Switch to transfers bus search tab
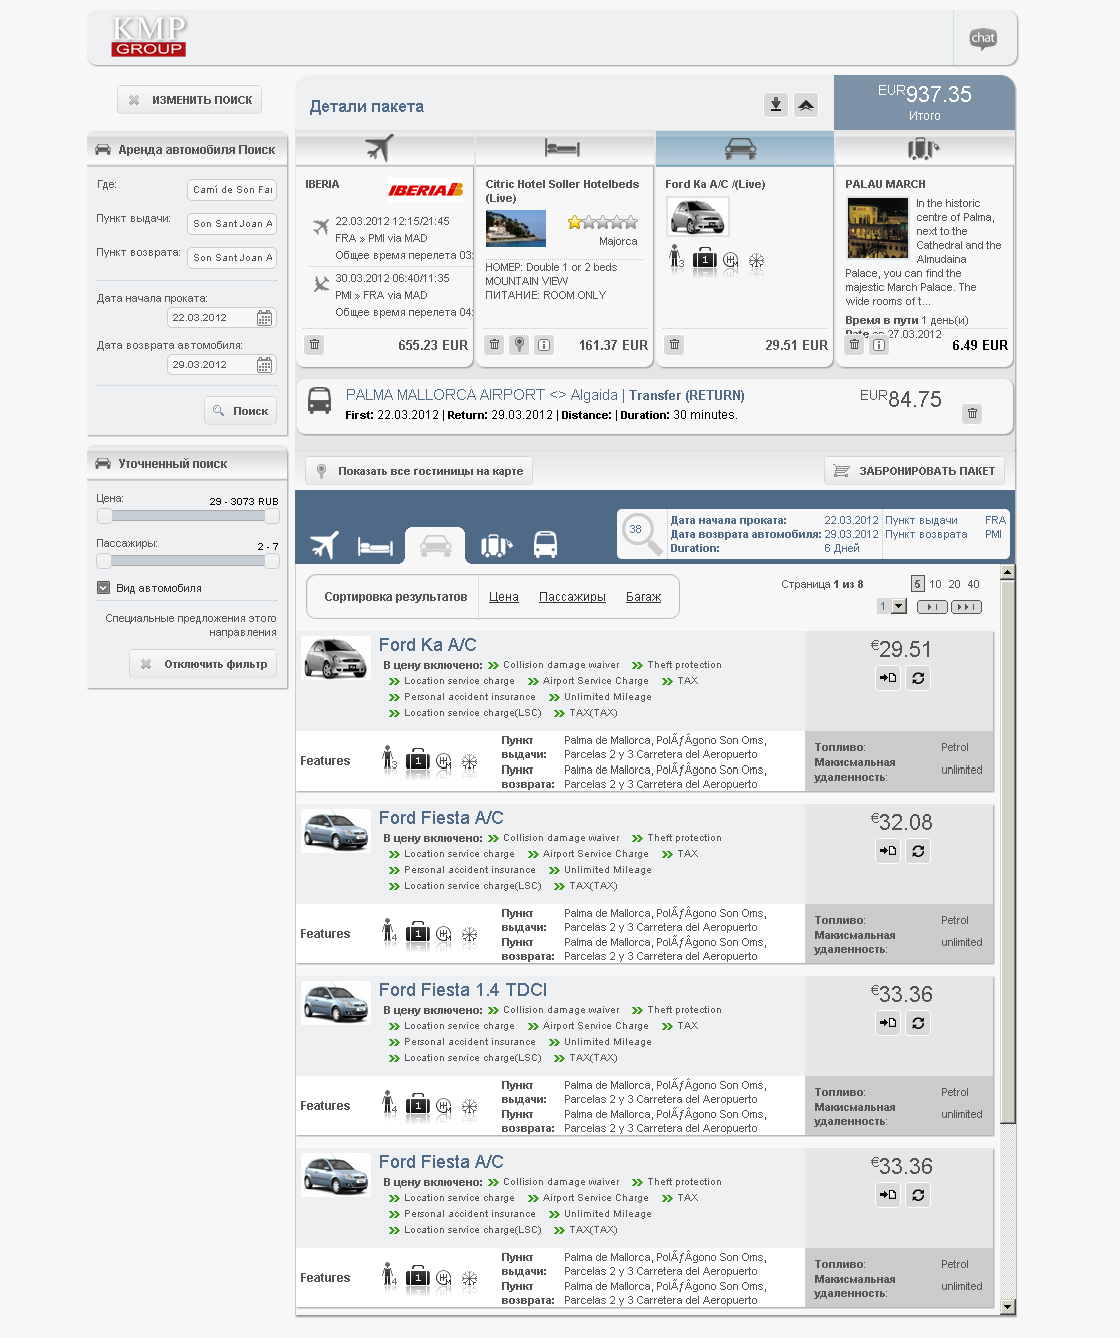The image size is (1120, 1338). pos(545,545)
